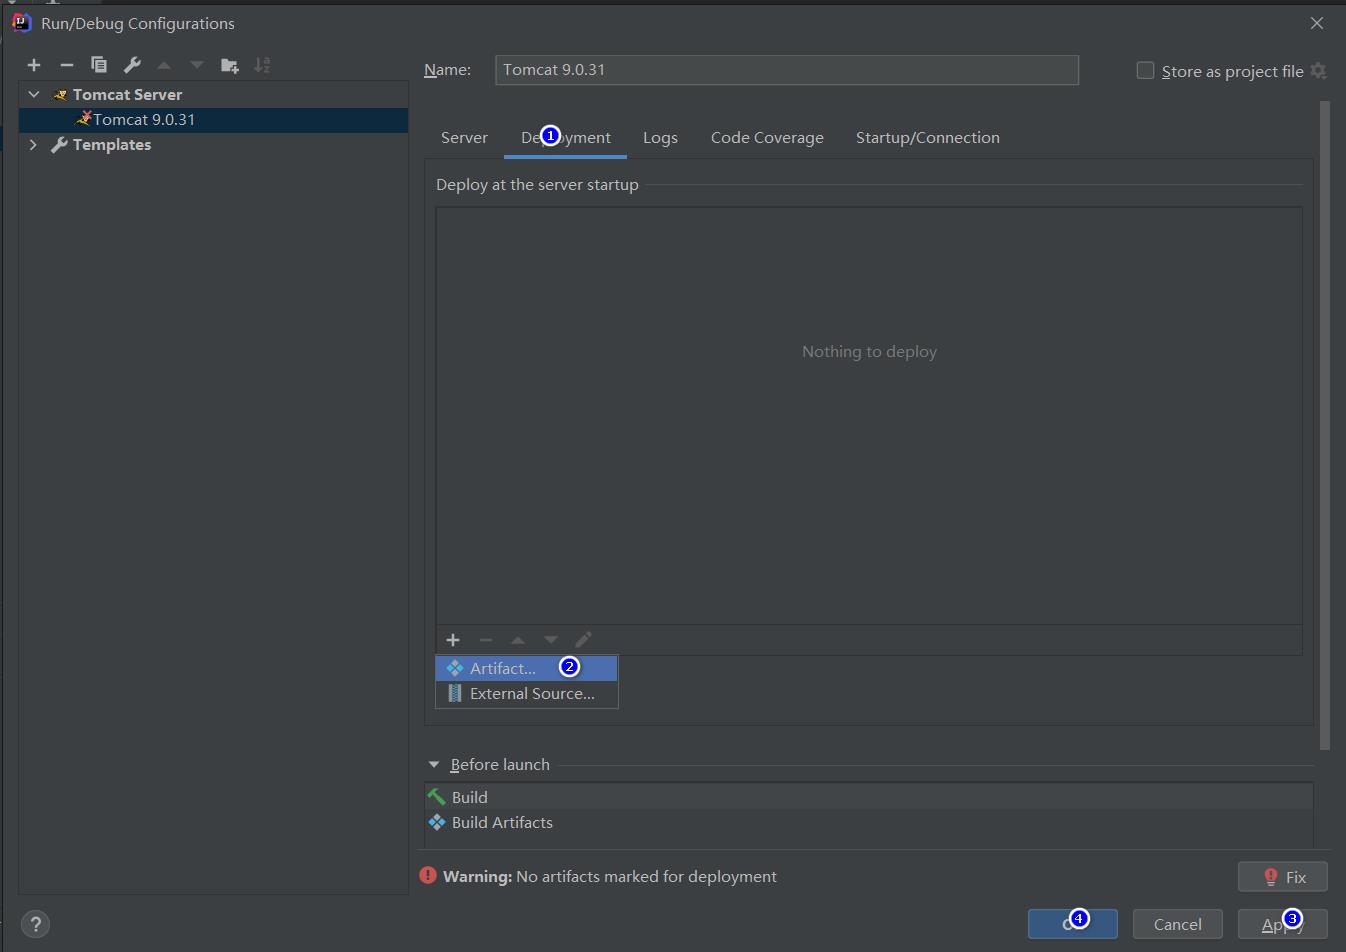Screen dimensions: 1346x952
Task: Move configuration up in the list
Action: [164, 65]
